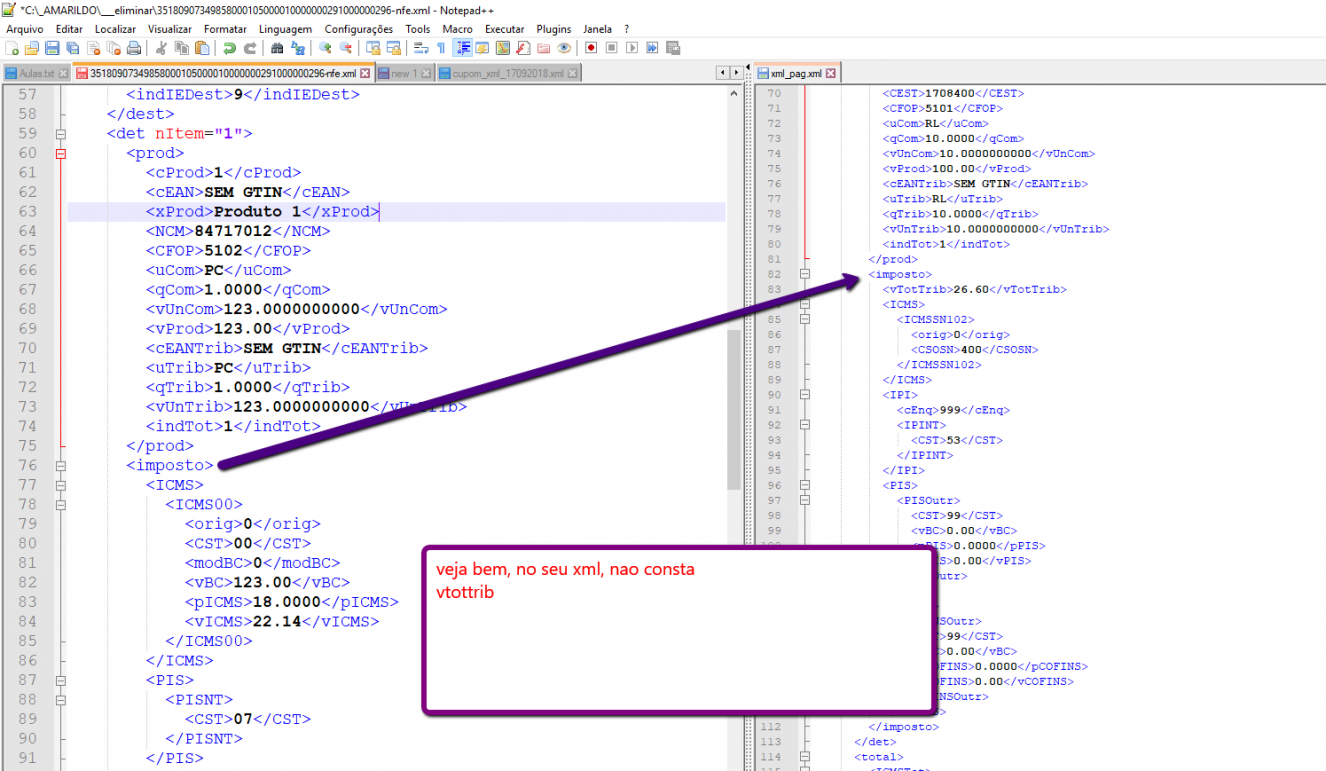Start macro recording with red record icon
Screen dimensions: 1326x771
tap(591, 48)
